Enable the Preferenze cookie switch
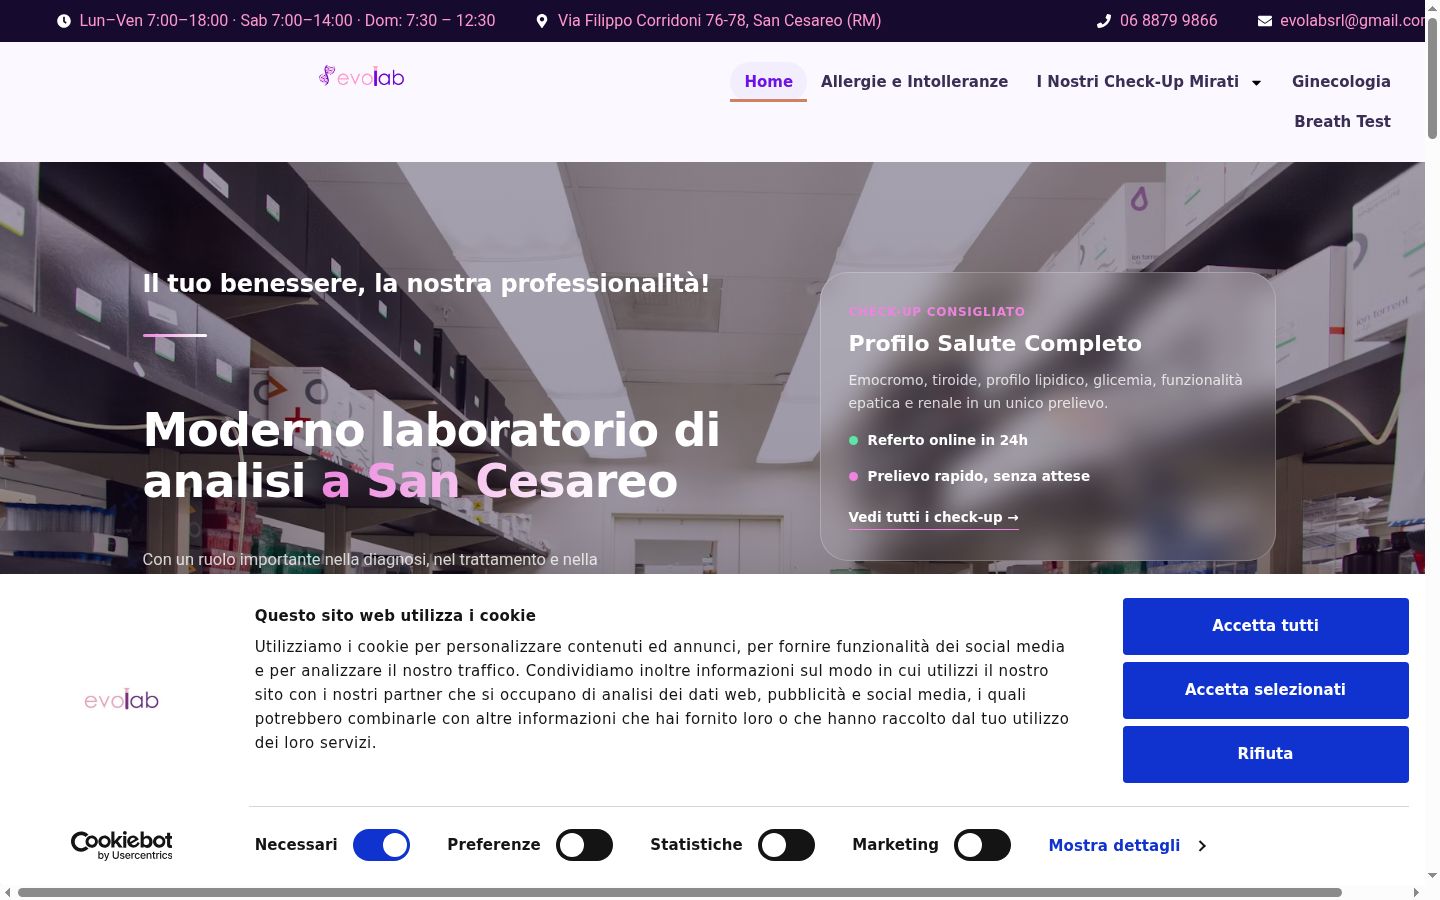Screen dimensions: 1440x900 point(585,846)
